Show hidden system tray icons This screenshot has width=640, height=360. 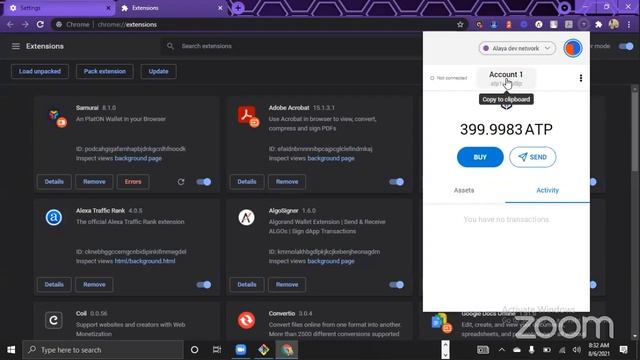click(502, 350)
